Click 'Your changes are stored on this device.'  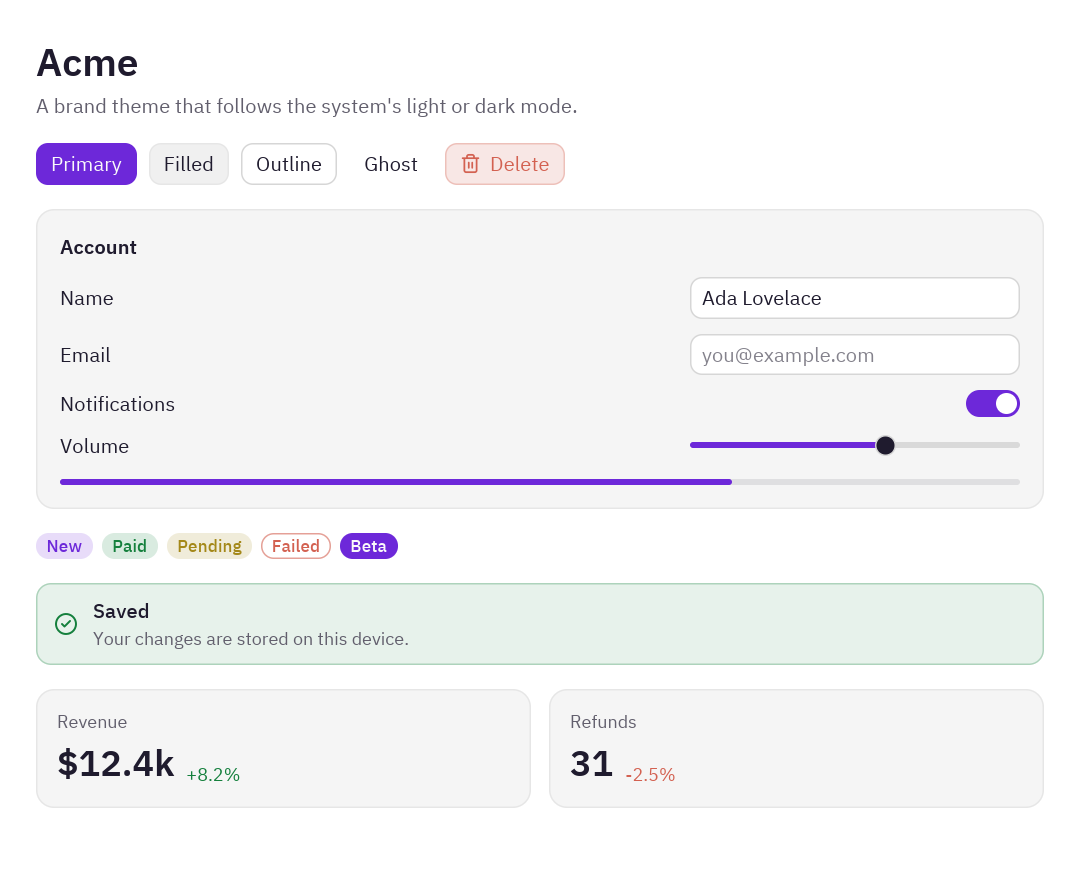point(251,639)
